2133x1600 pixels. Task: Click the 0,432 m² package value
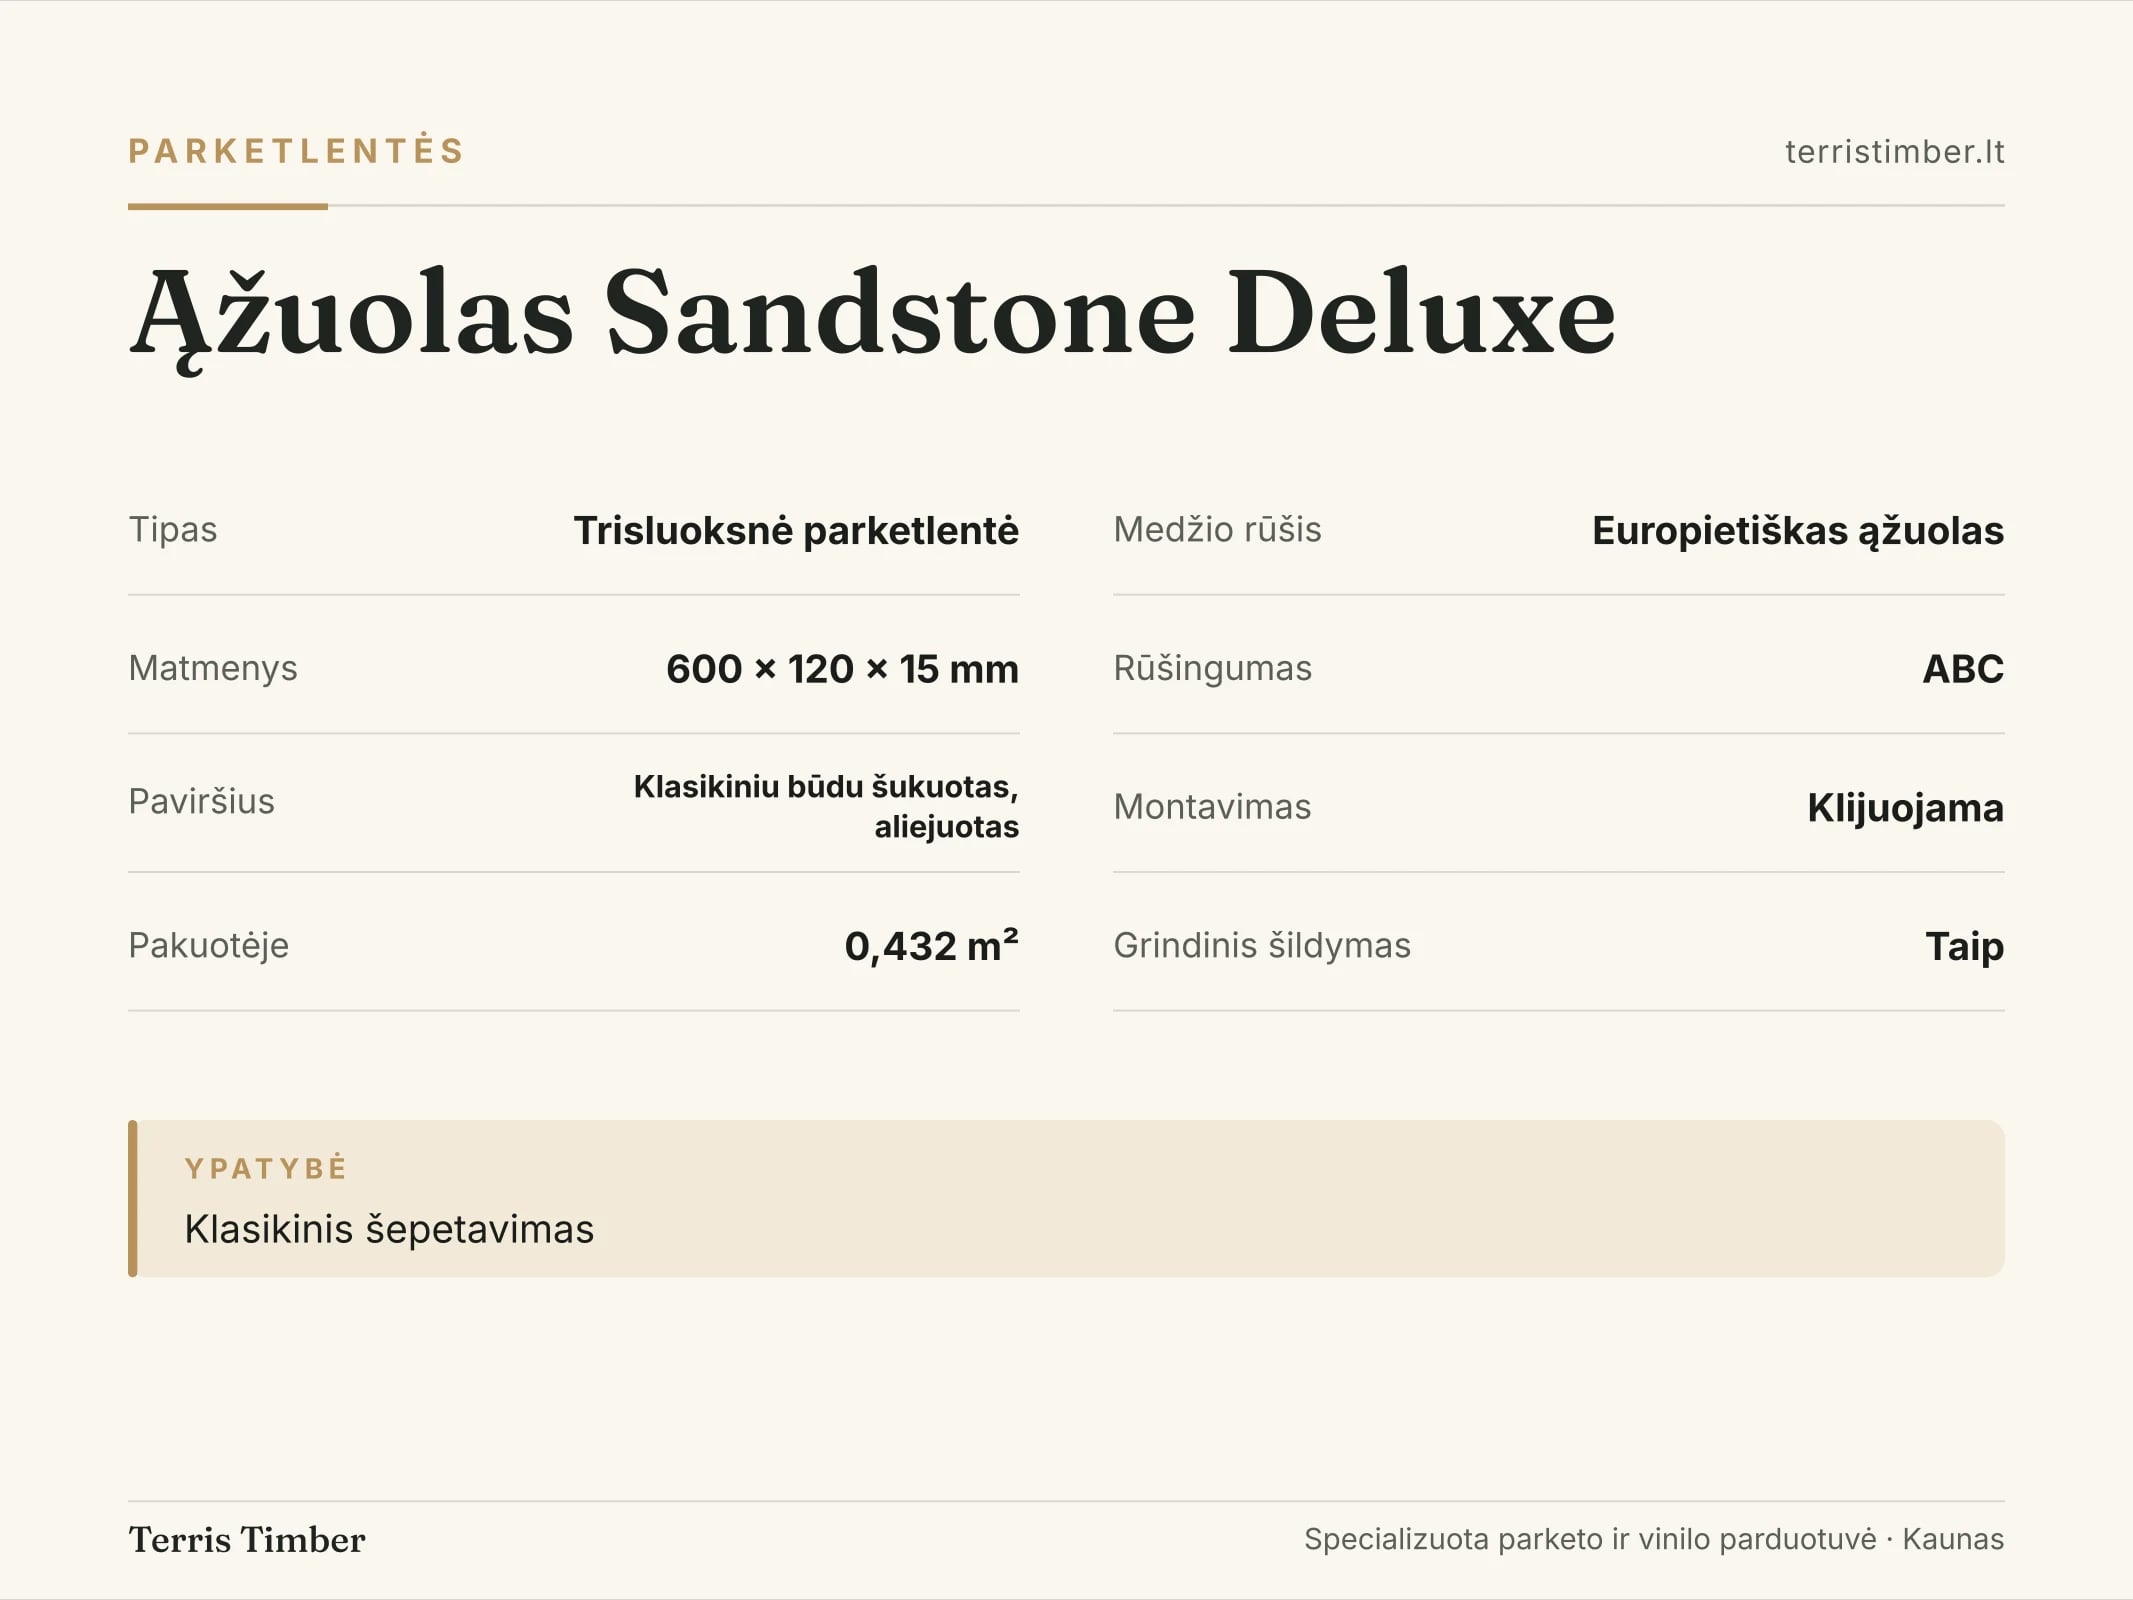coord(931,945)
